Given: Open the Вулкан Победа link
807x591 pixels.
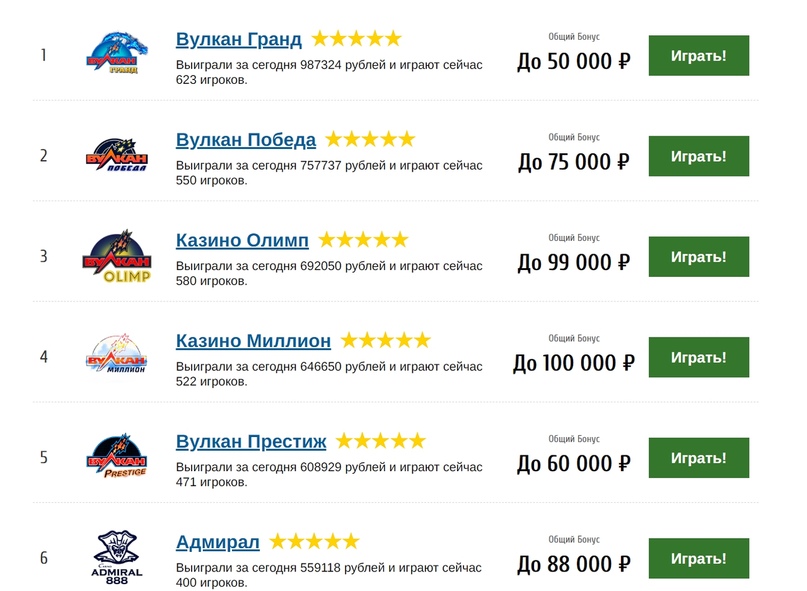Looking at the screenshot, I should pos(245,140).
